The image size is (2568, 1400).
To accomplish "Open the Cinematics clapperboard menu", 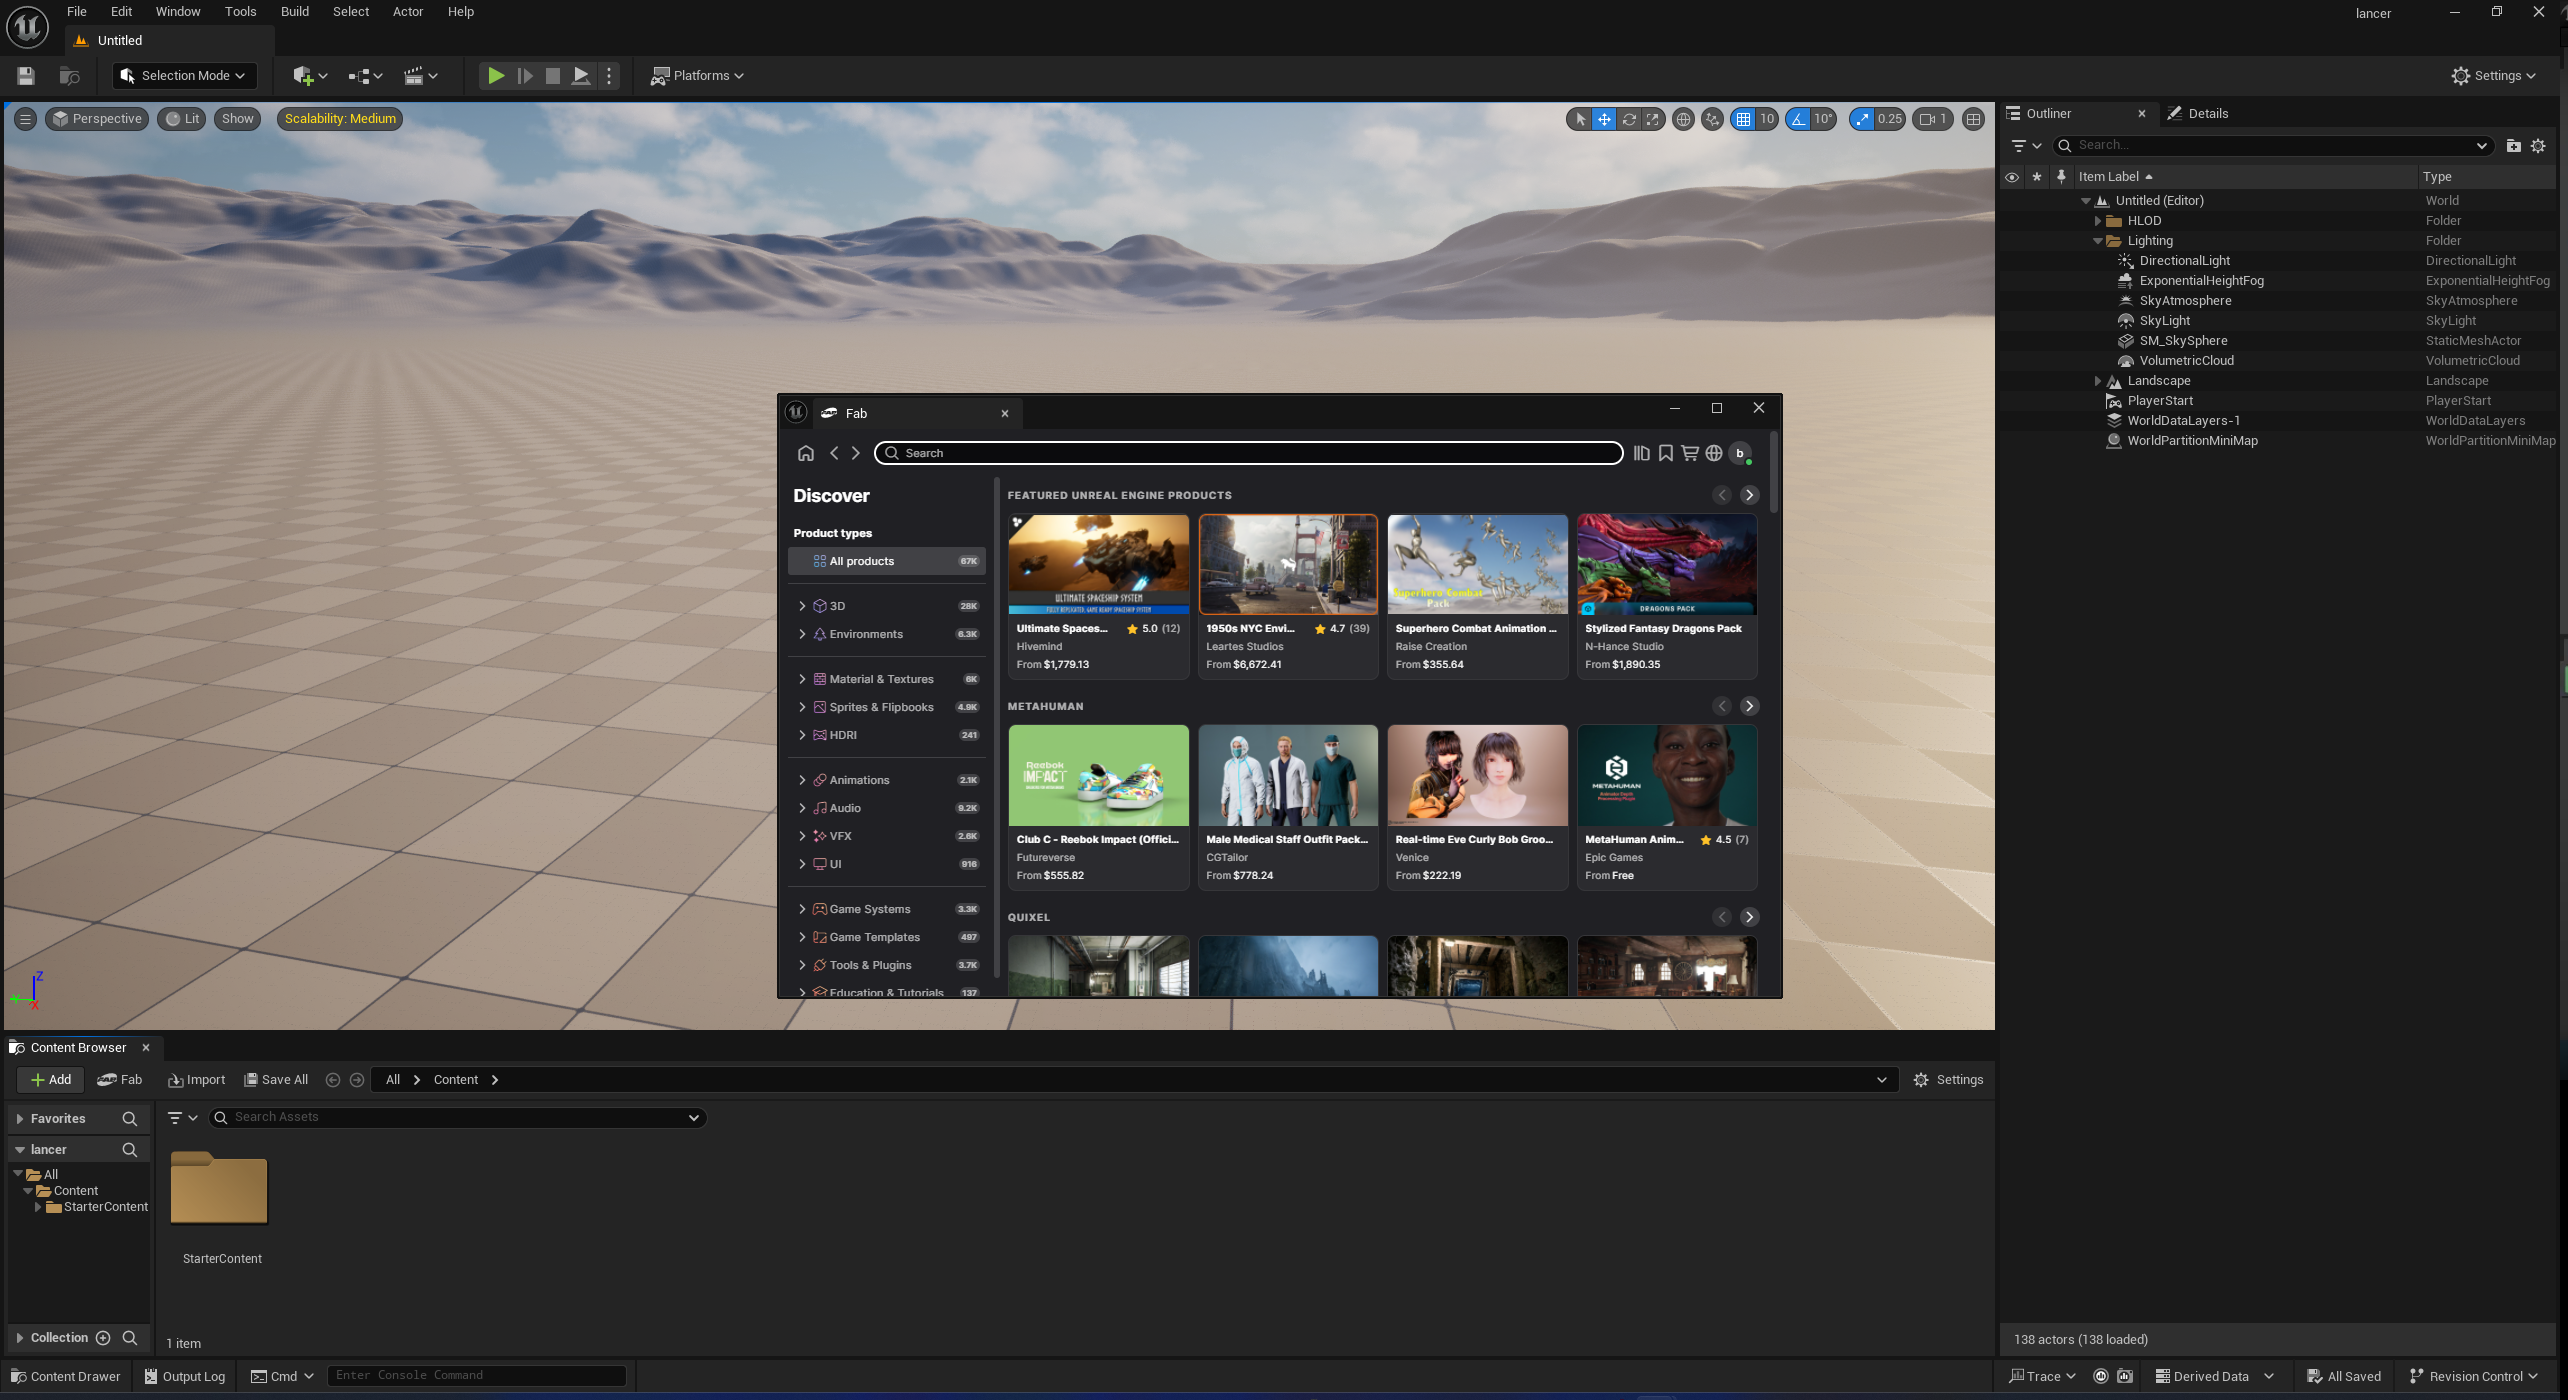I will pos(420,76).
